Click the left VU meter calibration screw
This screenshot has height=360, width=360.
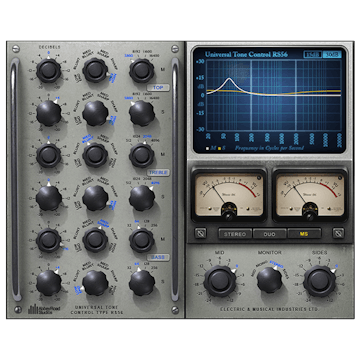229,216
